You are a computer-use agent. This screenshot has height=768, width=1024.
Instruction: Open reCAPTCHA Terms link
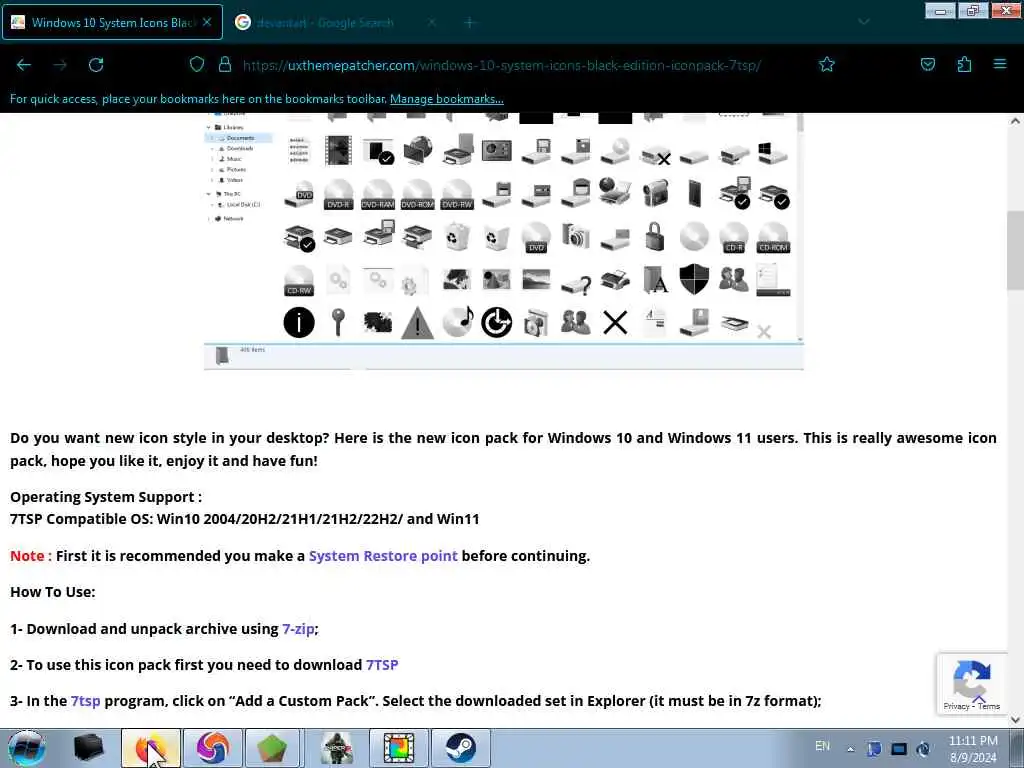989,706
